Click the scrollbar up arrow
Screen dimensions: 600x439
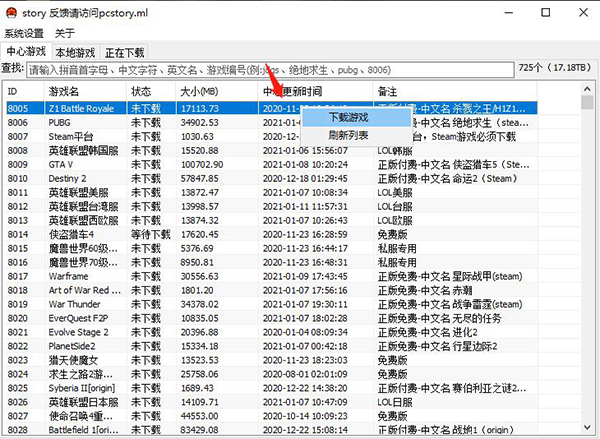coord(589,90)
